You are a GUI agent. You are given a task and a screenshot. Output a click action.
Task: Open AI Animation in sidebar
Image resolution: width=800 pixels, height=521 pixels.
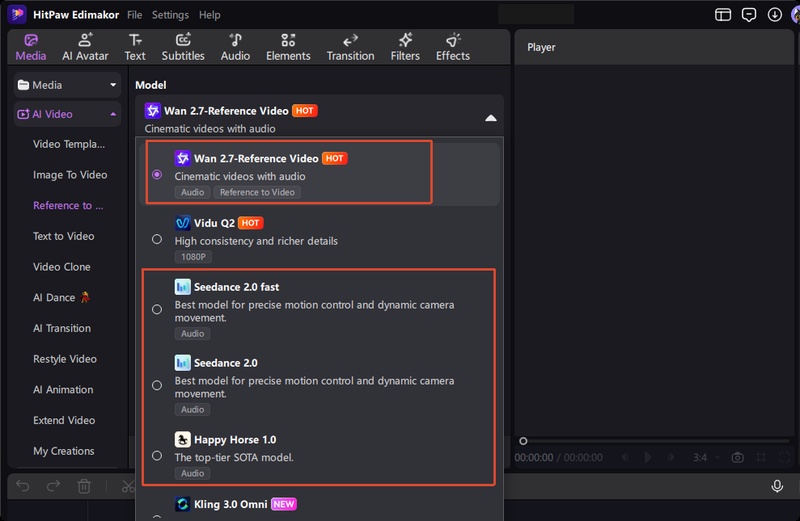click(x=63, y=389)
